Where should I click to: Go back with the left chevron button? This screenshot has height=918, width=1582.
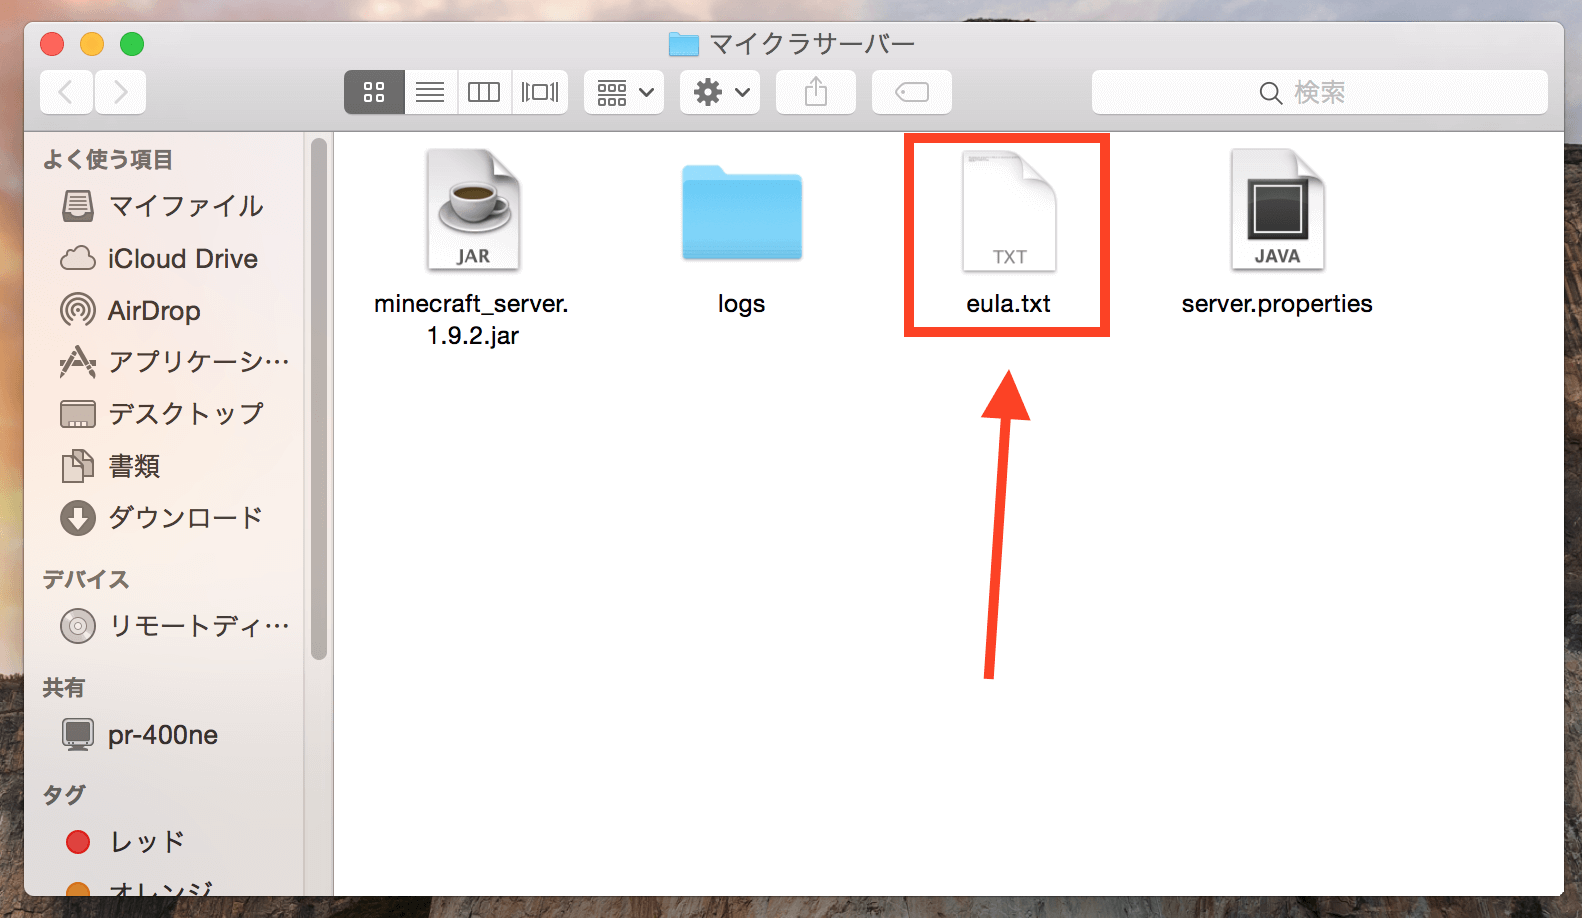pos(66,92)
